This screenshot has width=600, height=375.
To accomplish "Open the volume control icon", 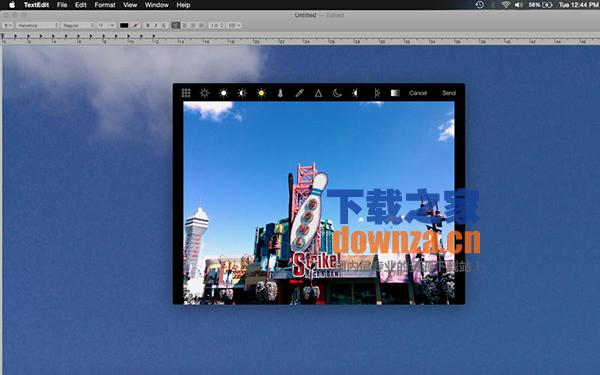I will (x=518, y=5).
